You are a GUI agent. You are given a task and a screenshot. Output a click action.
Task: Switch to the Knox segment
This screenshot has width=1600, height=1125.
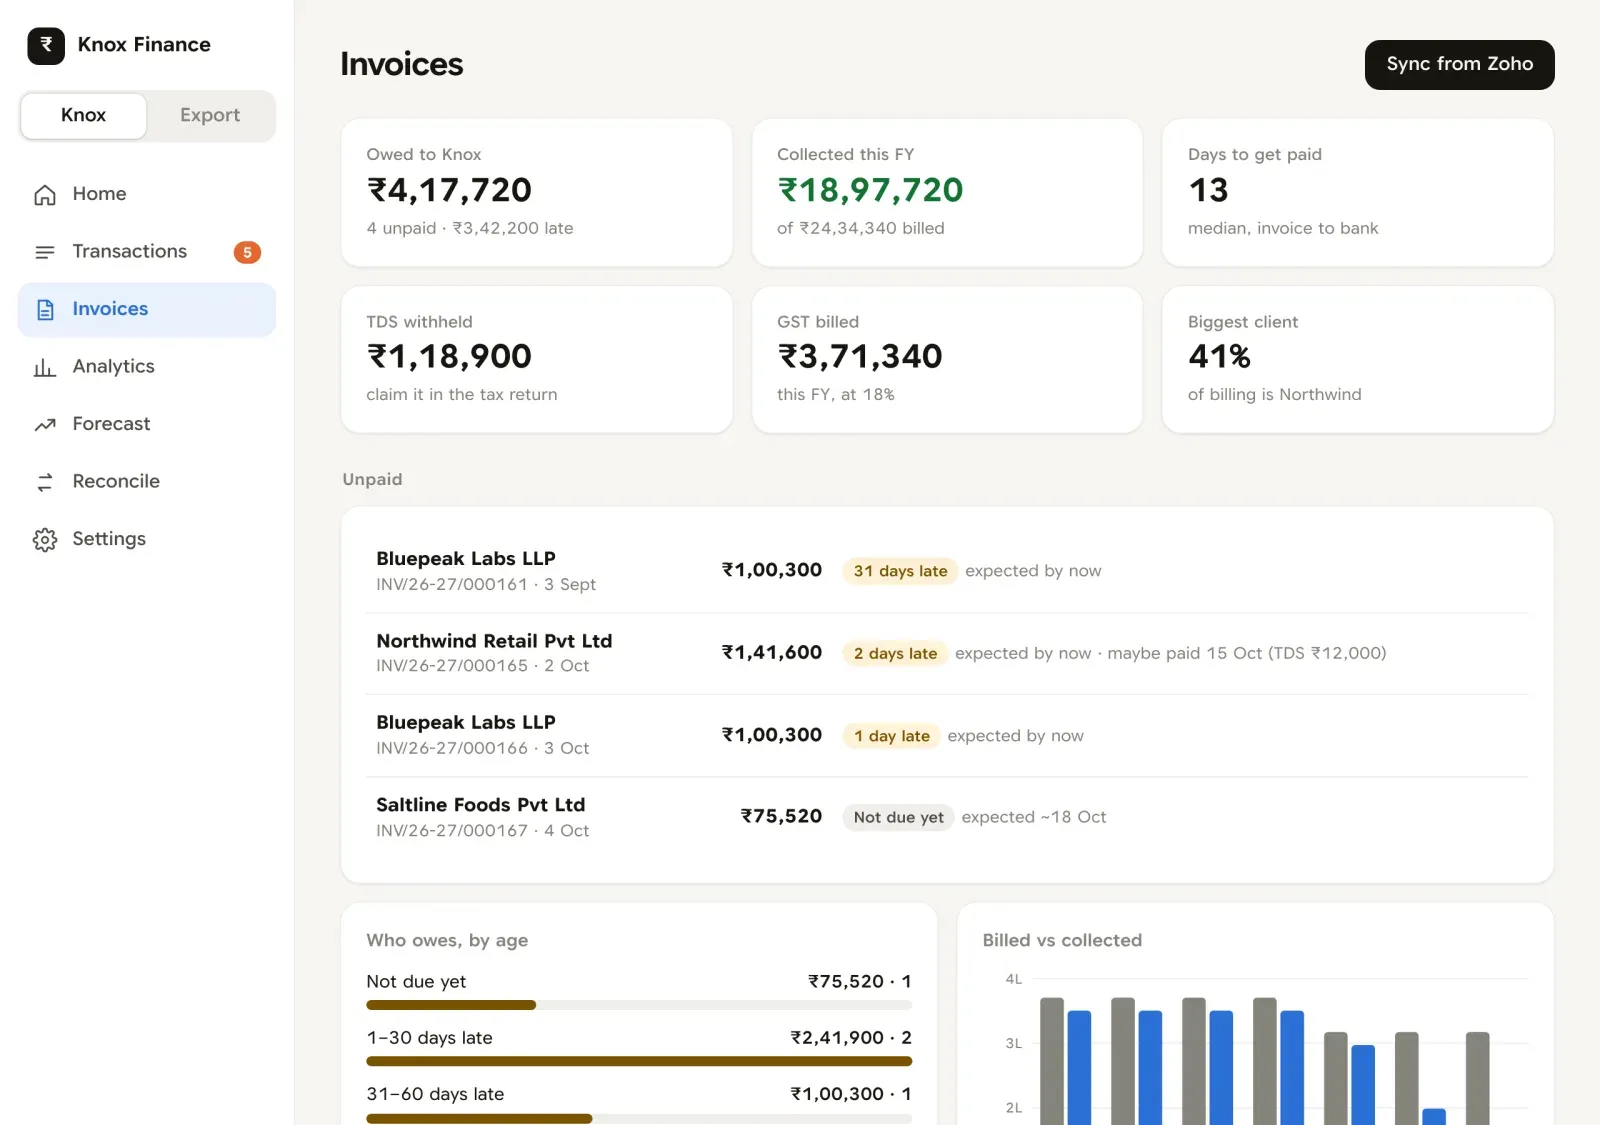[x=84, y=116]
